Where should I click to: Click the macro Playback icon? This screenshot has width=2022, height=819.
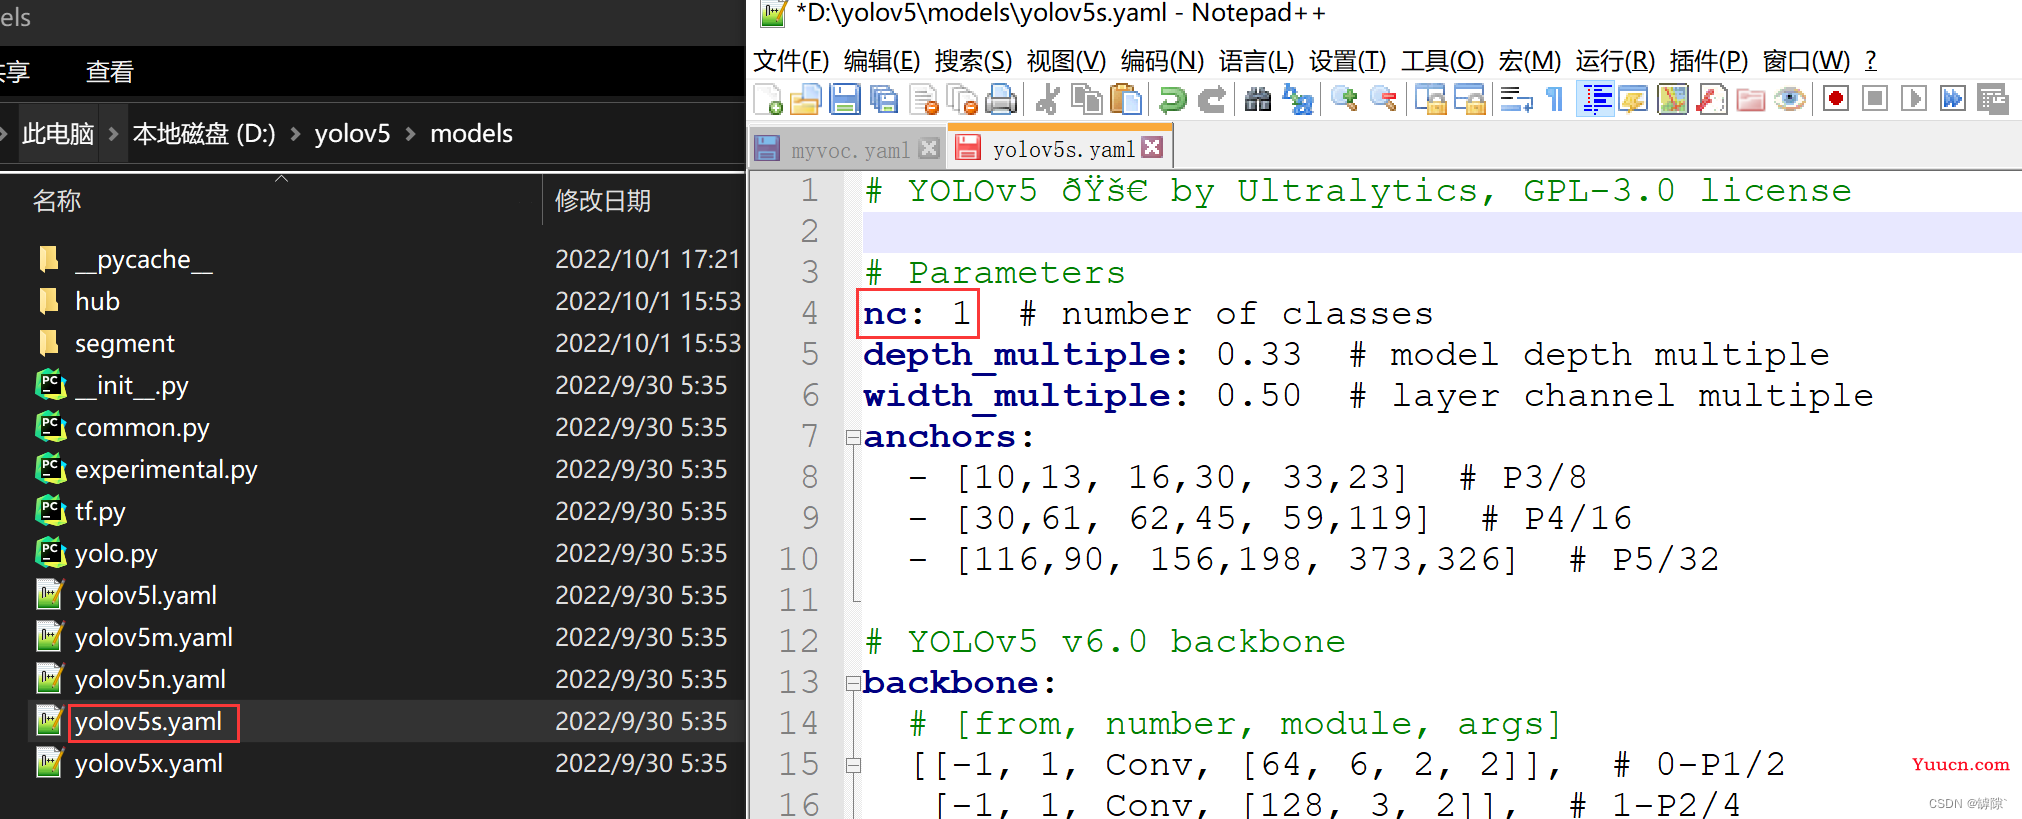(1914, 99)
